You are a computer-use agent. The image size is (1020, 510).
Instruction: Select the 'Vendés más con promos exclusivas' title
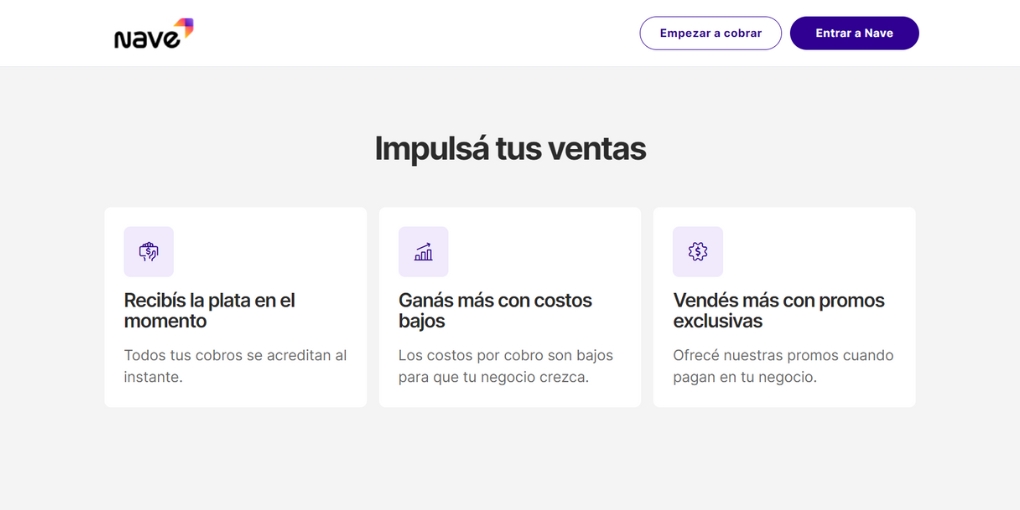click(x=778, y=310)
